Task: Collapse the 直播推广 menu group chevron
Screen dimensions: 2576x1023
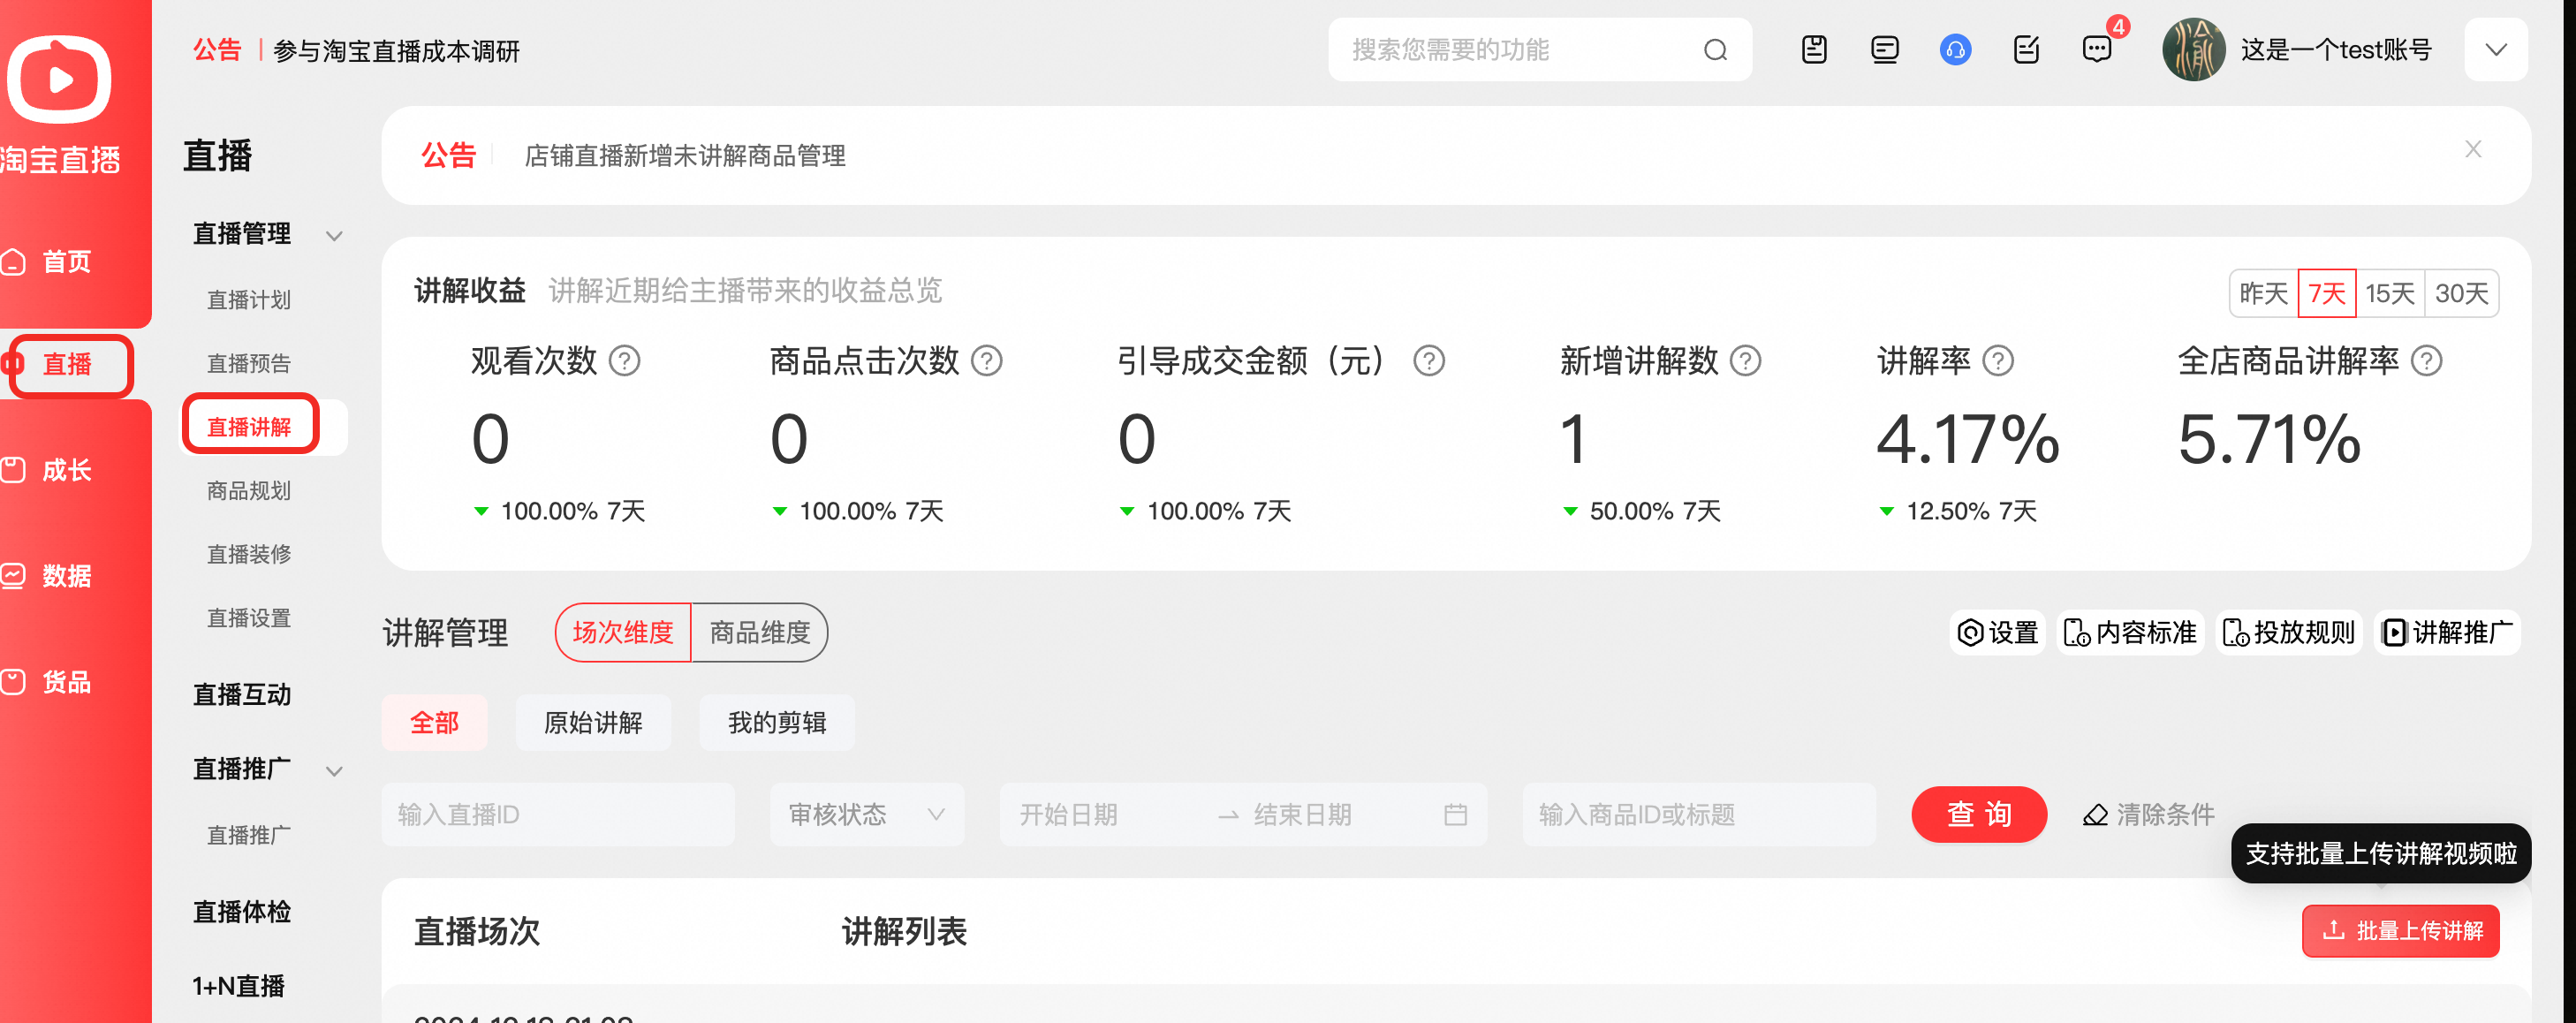Action: pos(334,771)
